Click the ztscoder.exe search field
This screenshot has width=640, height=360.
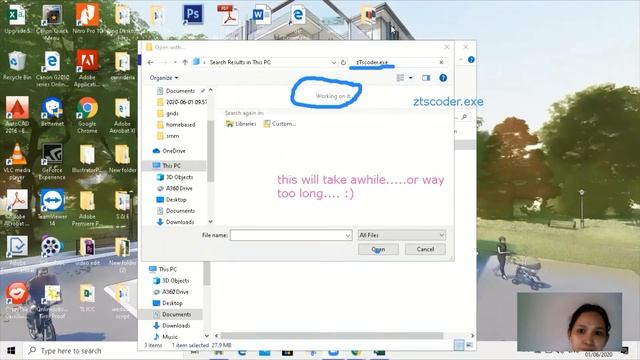(394, 62)
